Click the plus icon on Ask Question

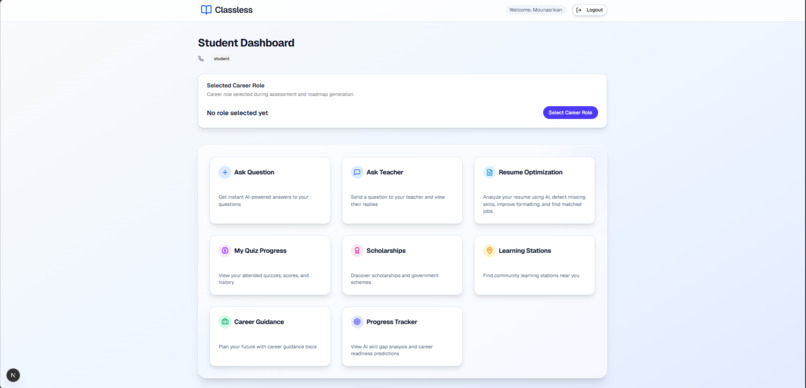225,172
